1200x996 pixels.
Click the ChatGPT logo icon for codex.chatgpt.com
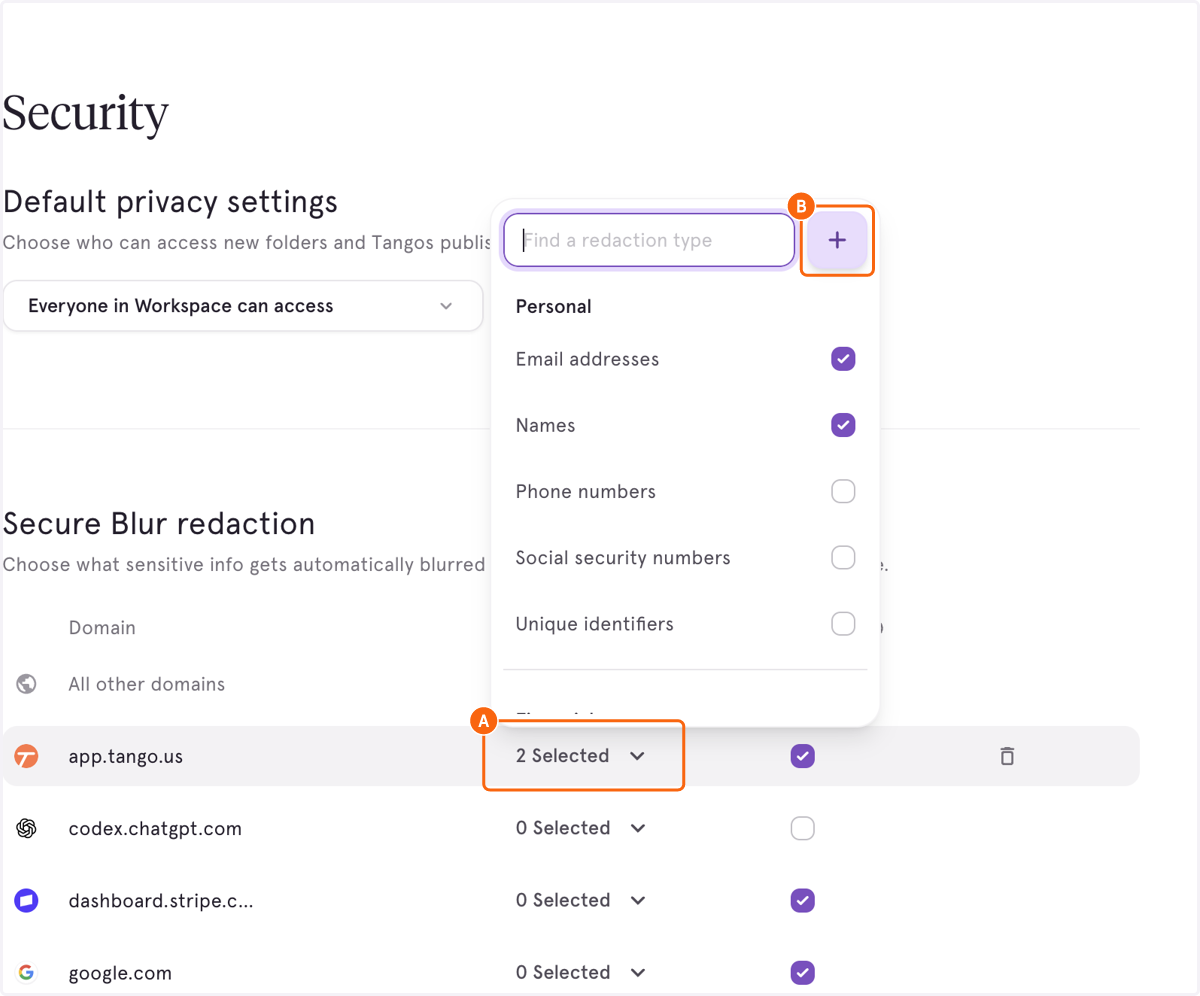(26, 829)
